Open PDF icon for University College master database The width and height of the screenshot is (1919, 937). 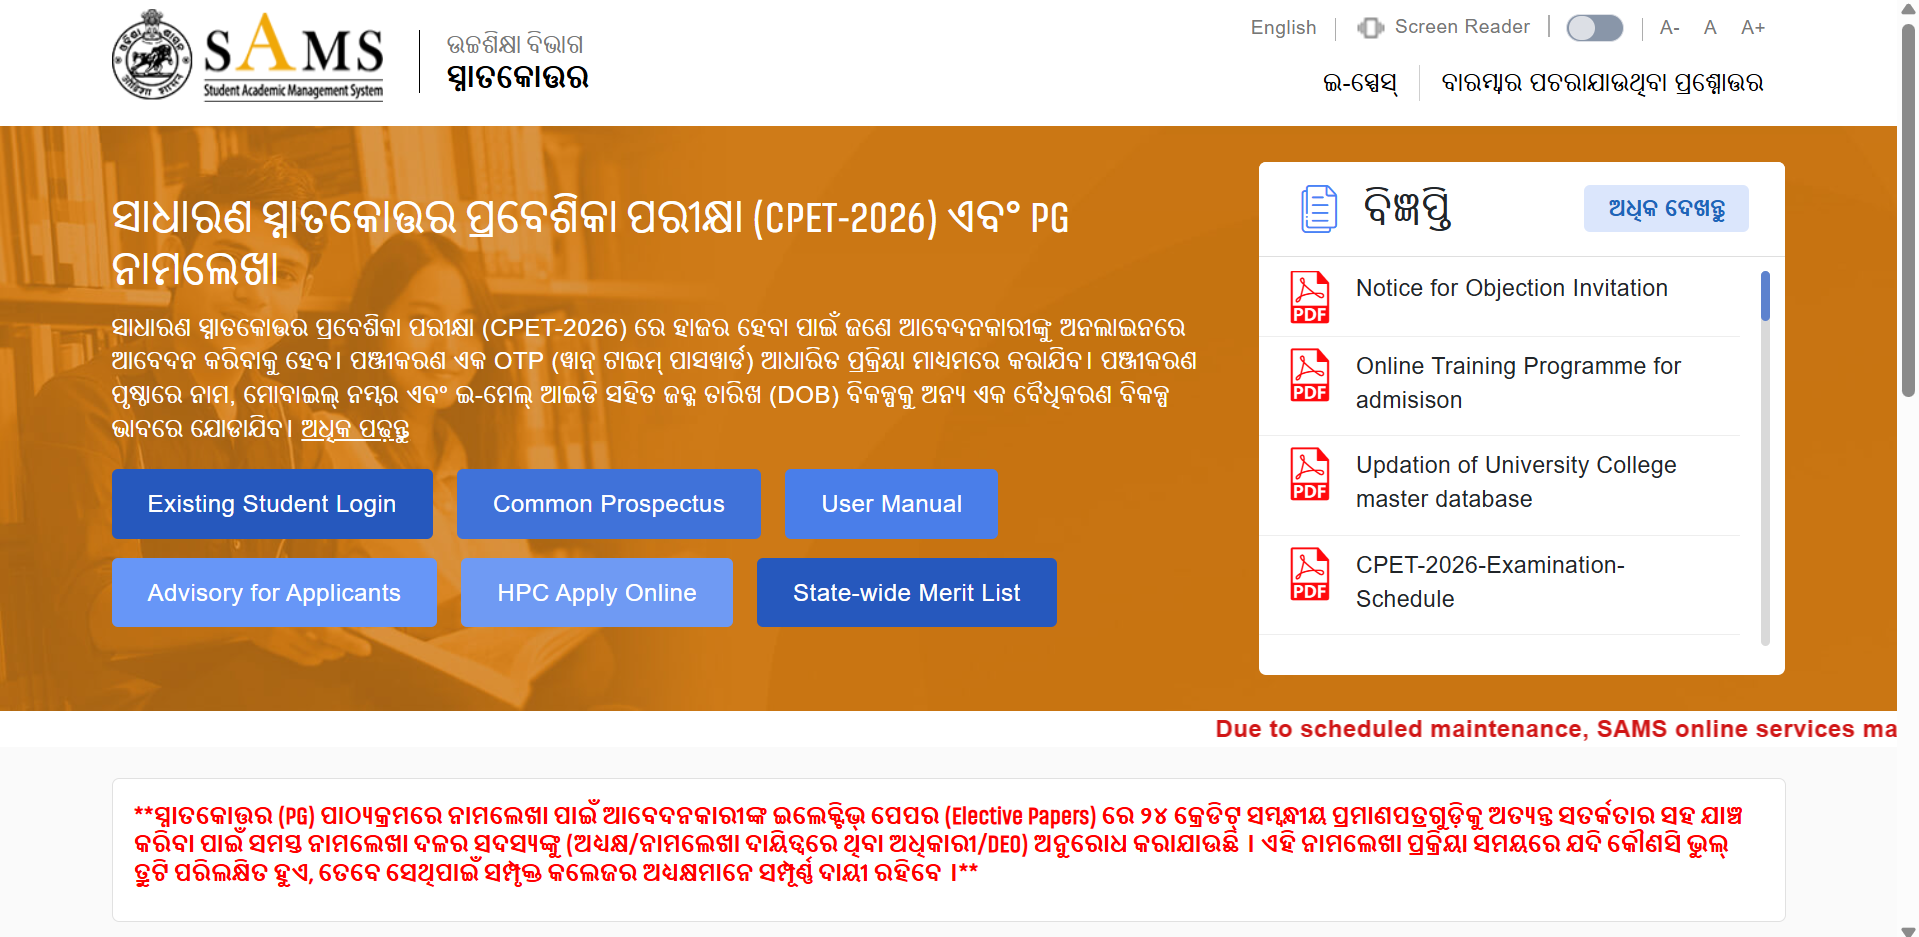(1309, 475)
